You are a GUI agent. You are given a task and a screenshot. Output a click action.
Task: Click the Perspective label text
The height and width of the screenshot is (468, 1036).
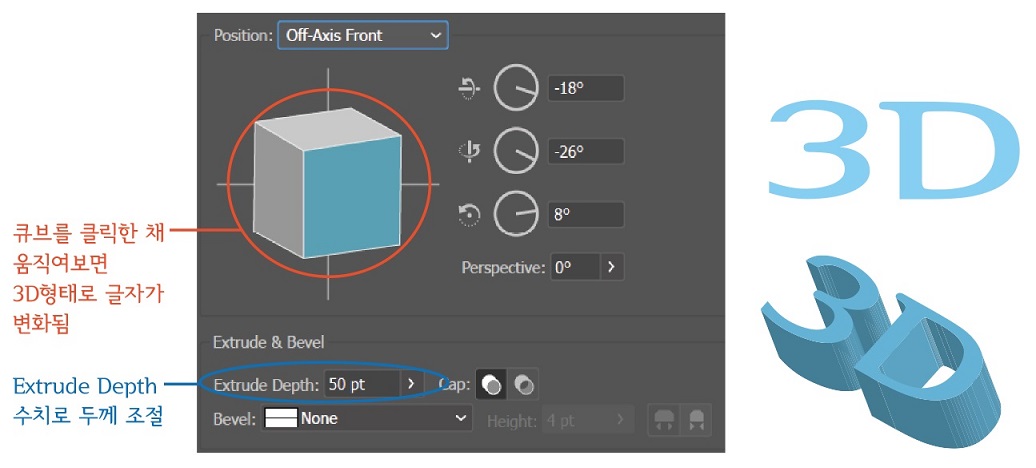(x=503, y=268)
